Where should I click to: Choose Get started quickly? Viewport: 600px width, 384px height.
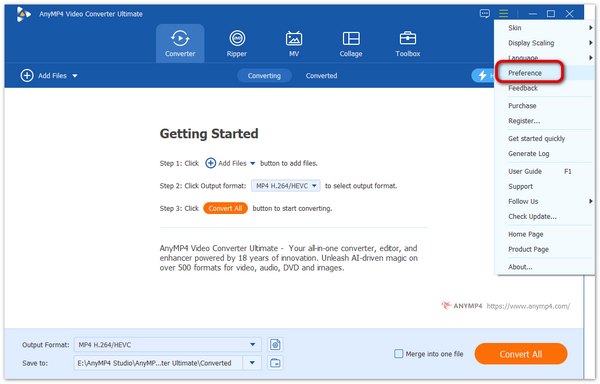click(x=543, y=138)
